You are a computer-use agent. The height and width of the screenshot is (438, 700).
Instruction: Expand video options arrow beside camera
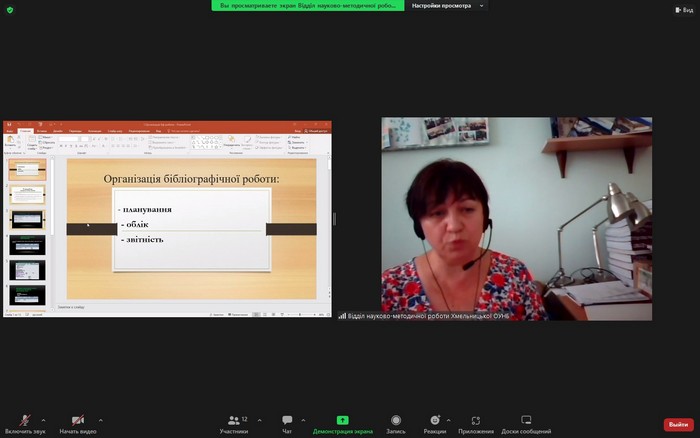click(x=100, y=420)
